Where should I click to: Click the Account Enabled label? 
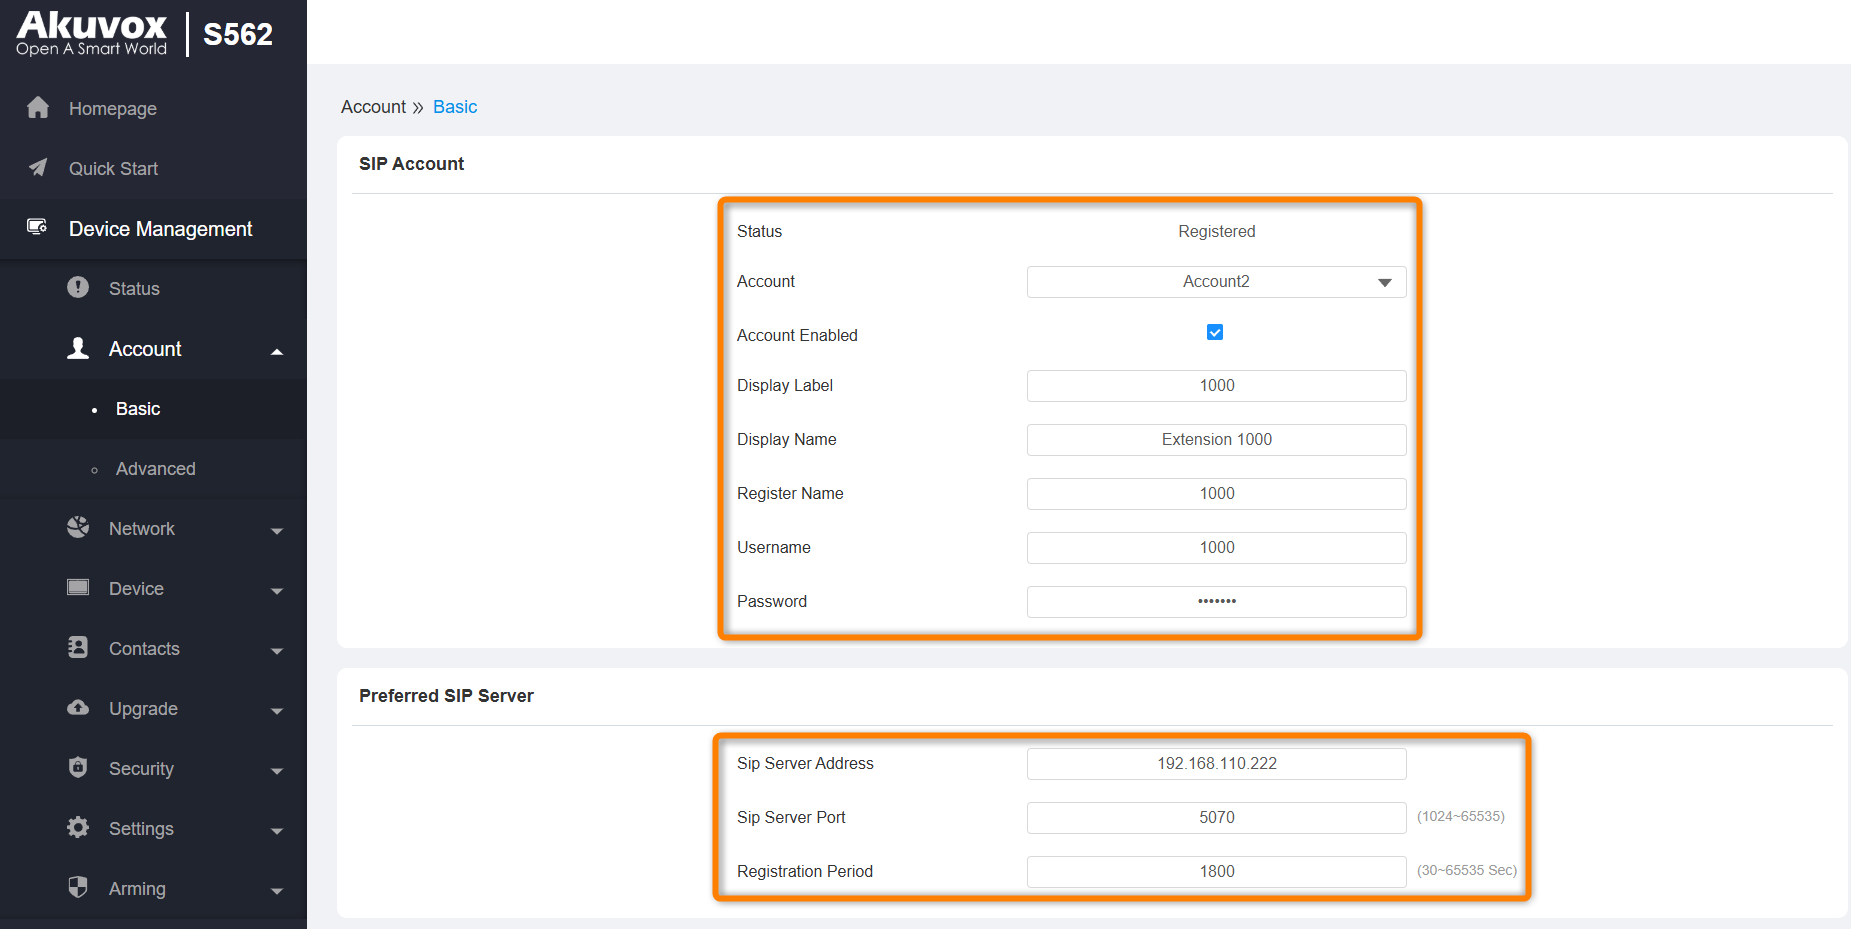point(797,335)
